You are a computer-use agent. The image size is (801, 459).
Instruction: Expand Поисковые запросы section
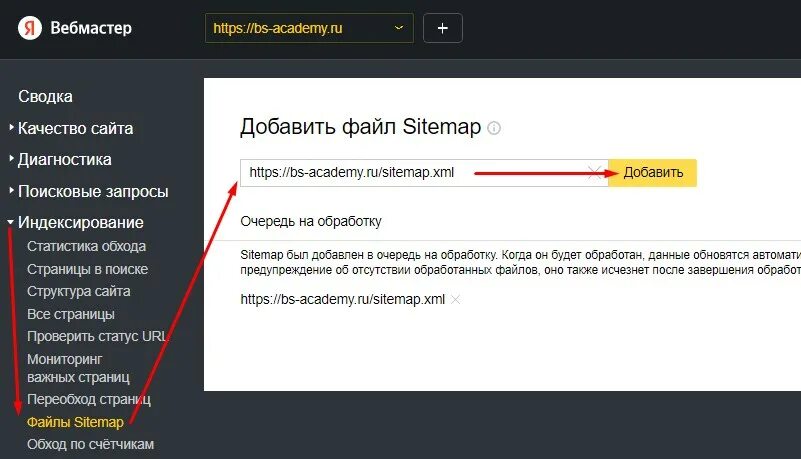pos(93,191)
